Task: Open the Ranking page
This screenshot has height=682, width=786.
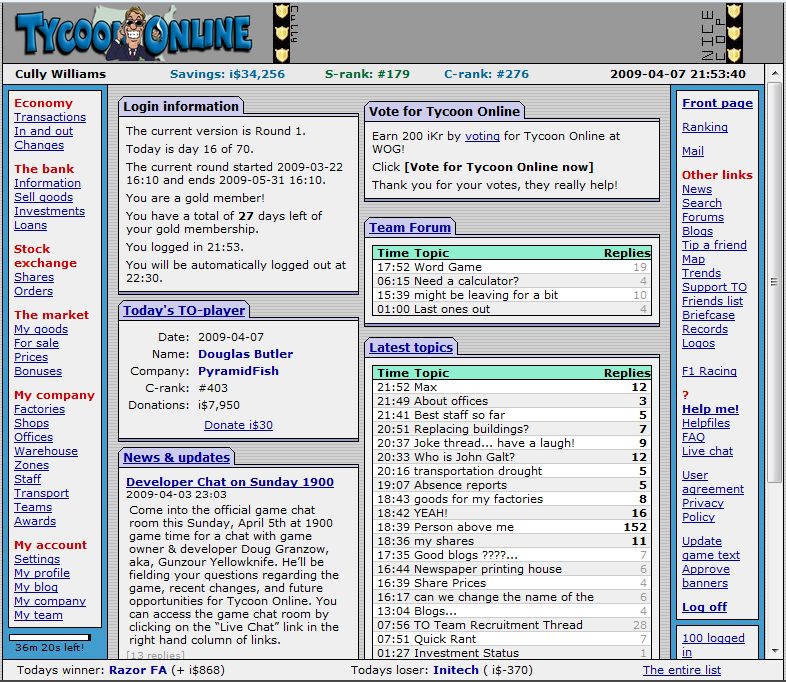Action: 704,127
